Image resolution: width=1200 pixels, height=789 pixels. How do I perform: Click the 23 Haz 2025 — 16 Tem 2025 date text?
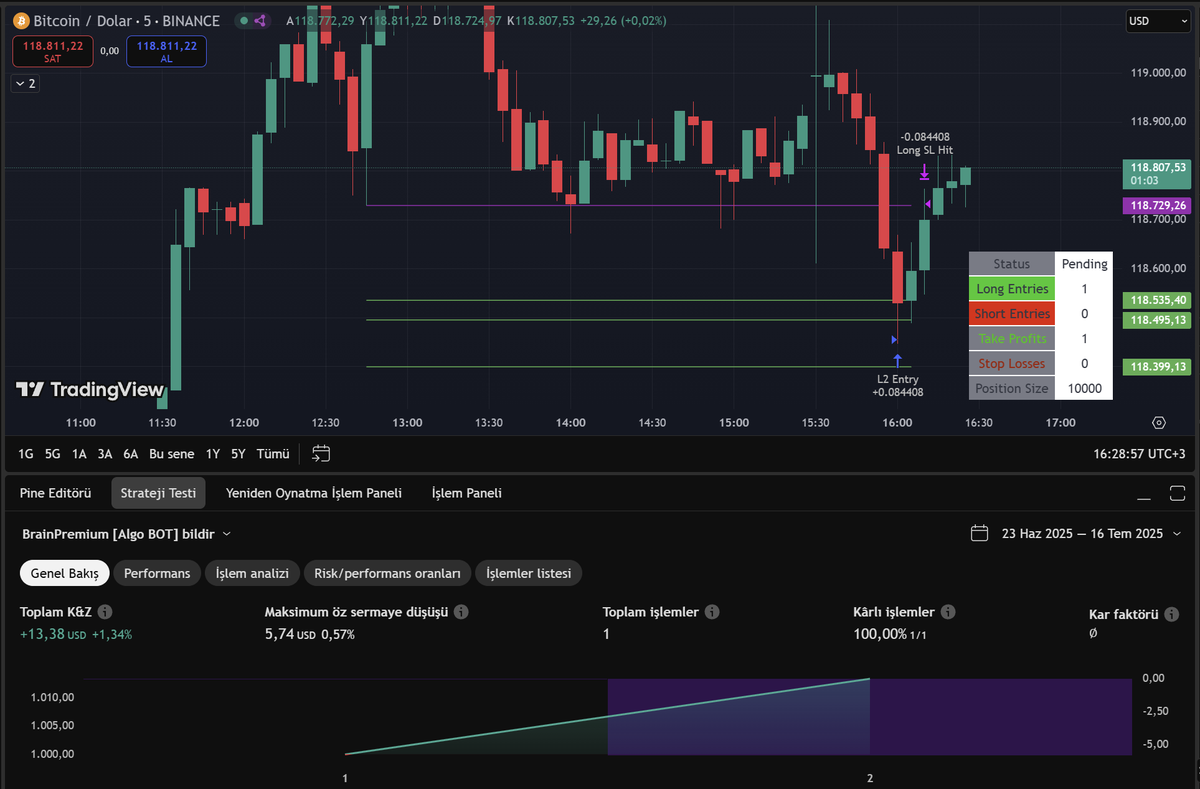(x=1082, y=534)
